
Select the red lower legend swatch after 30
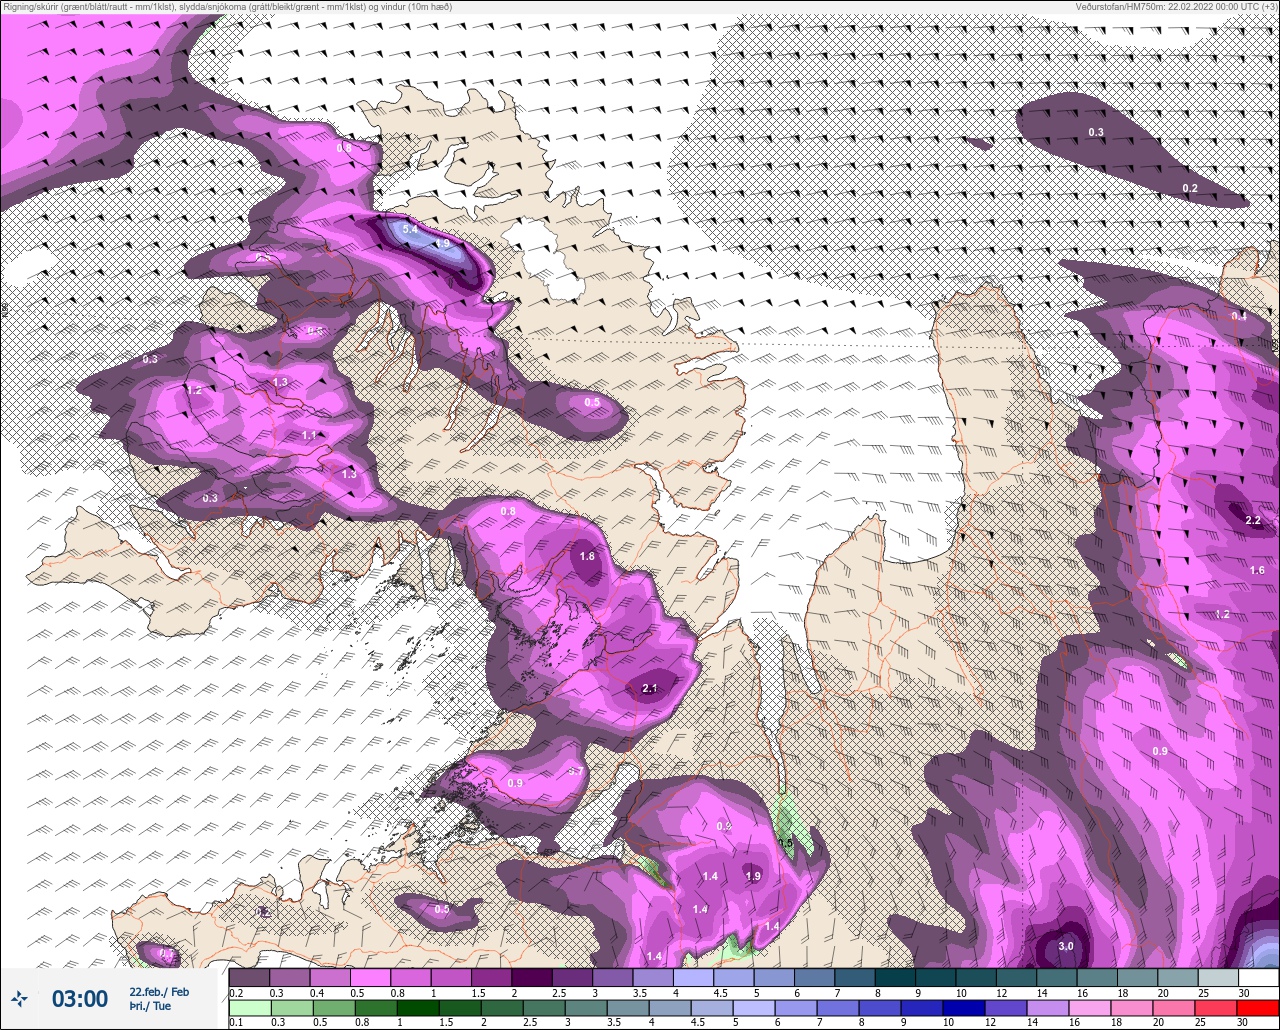click(x=1258, y=1008)
